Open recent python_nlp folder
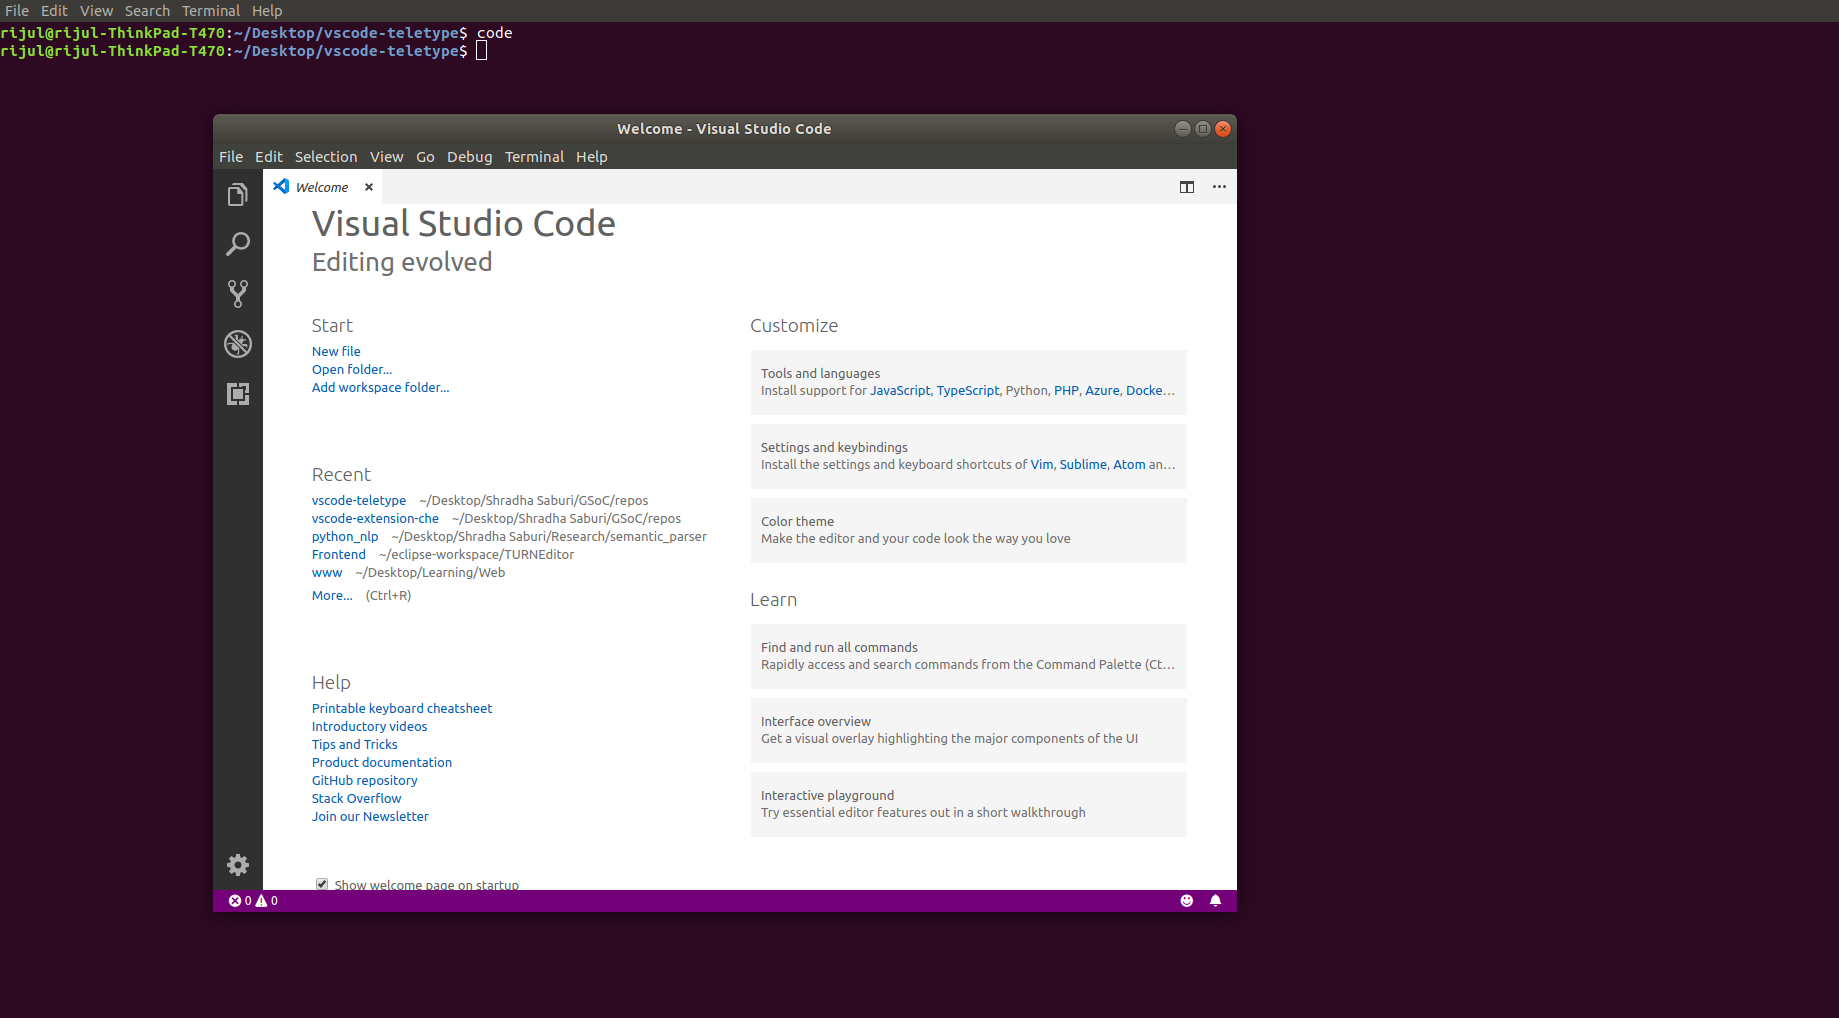1839x1018 pixels. click(345, 536)
